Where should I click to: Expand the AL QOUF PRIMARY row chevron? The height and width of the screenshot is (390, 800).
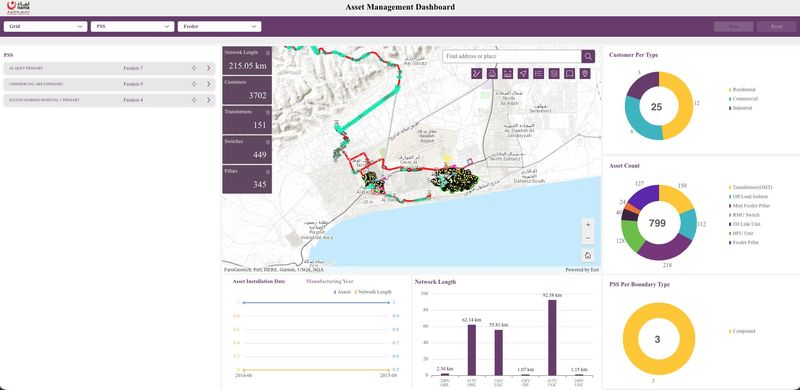208,68
